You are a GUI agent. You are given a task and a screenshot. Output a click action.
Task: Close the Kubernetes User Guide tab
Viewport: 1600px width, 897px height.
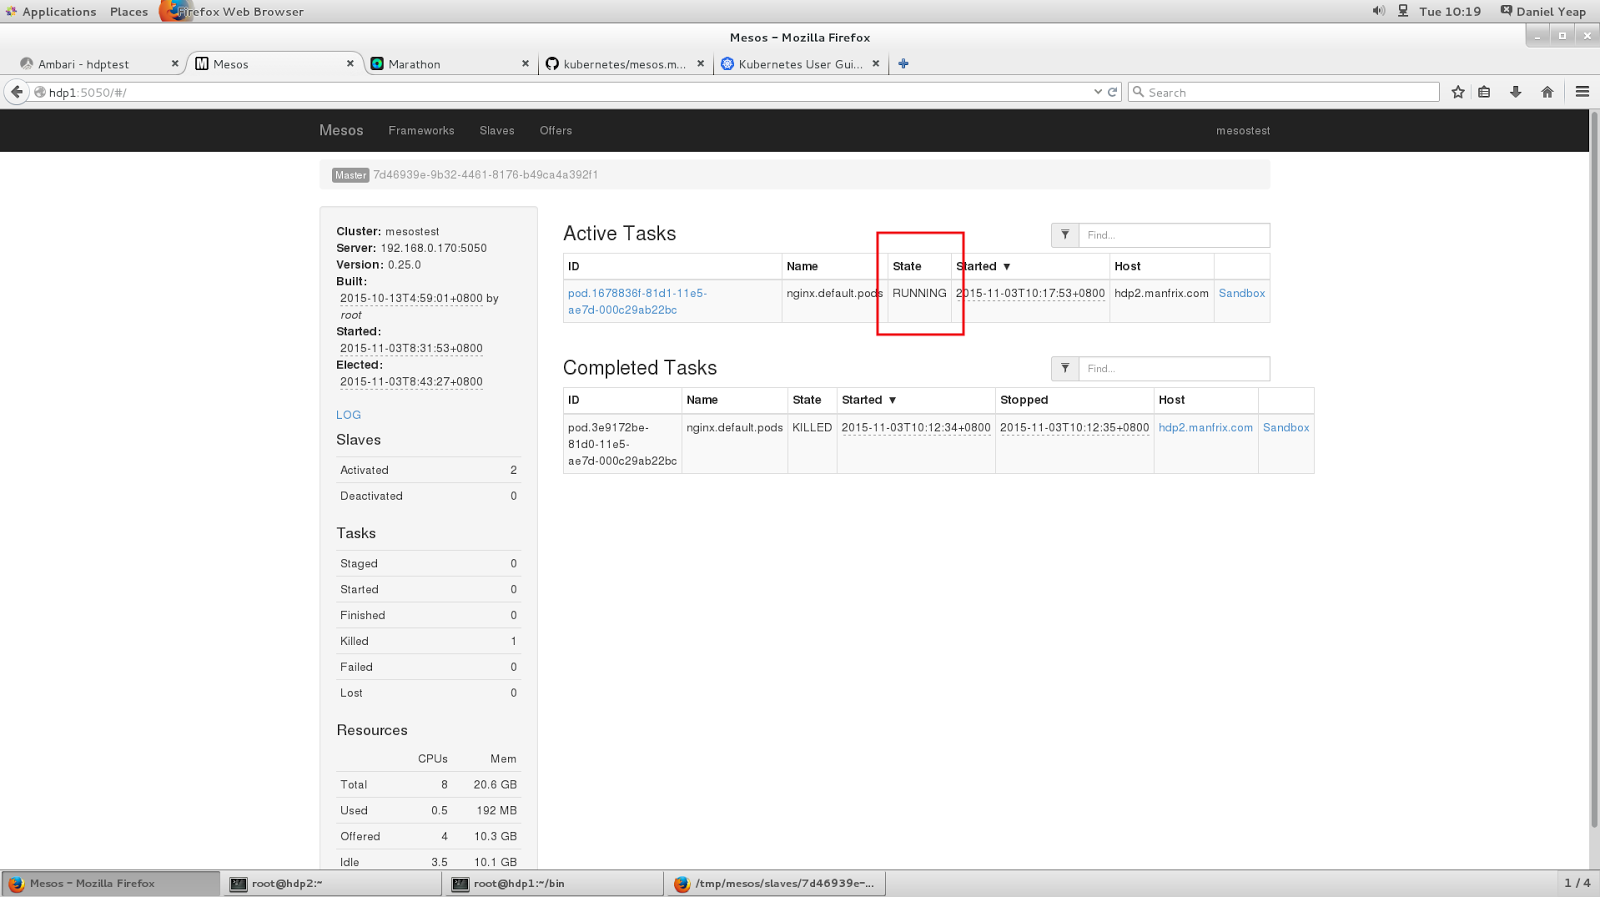(876, 64)
